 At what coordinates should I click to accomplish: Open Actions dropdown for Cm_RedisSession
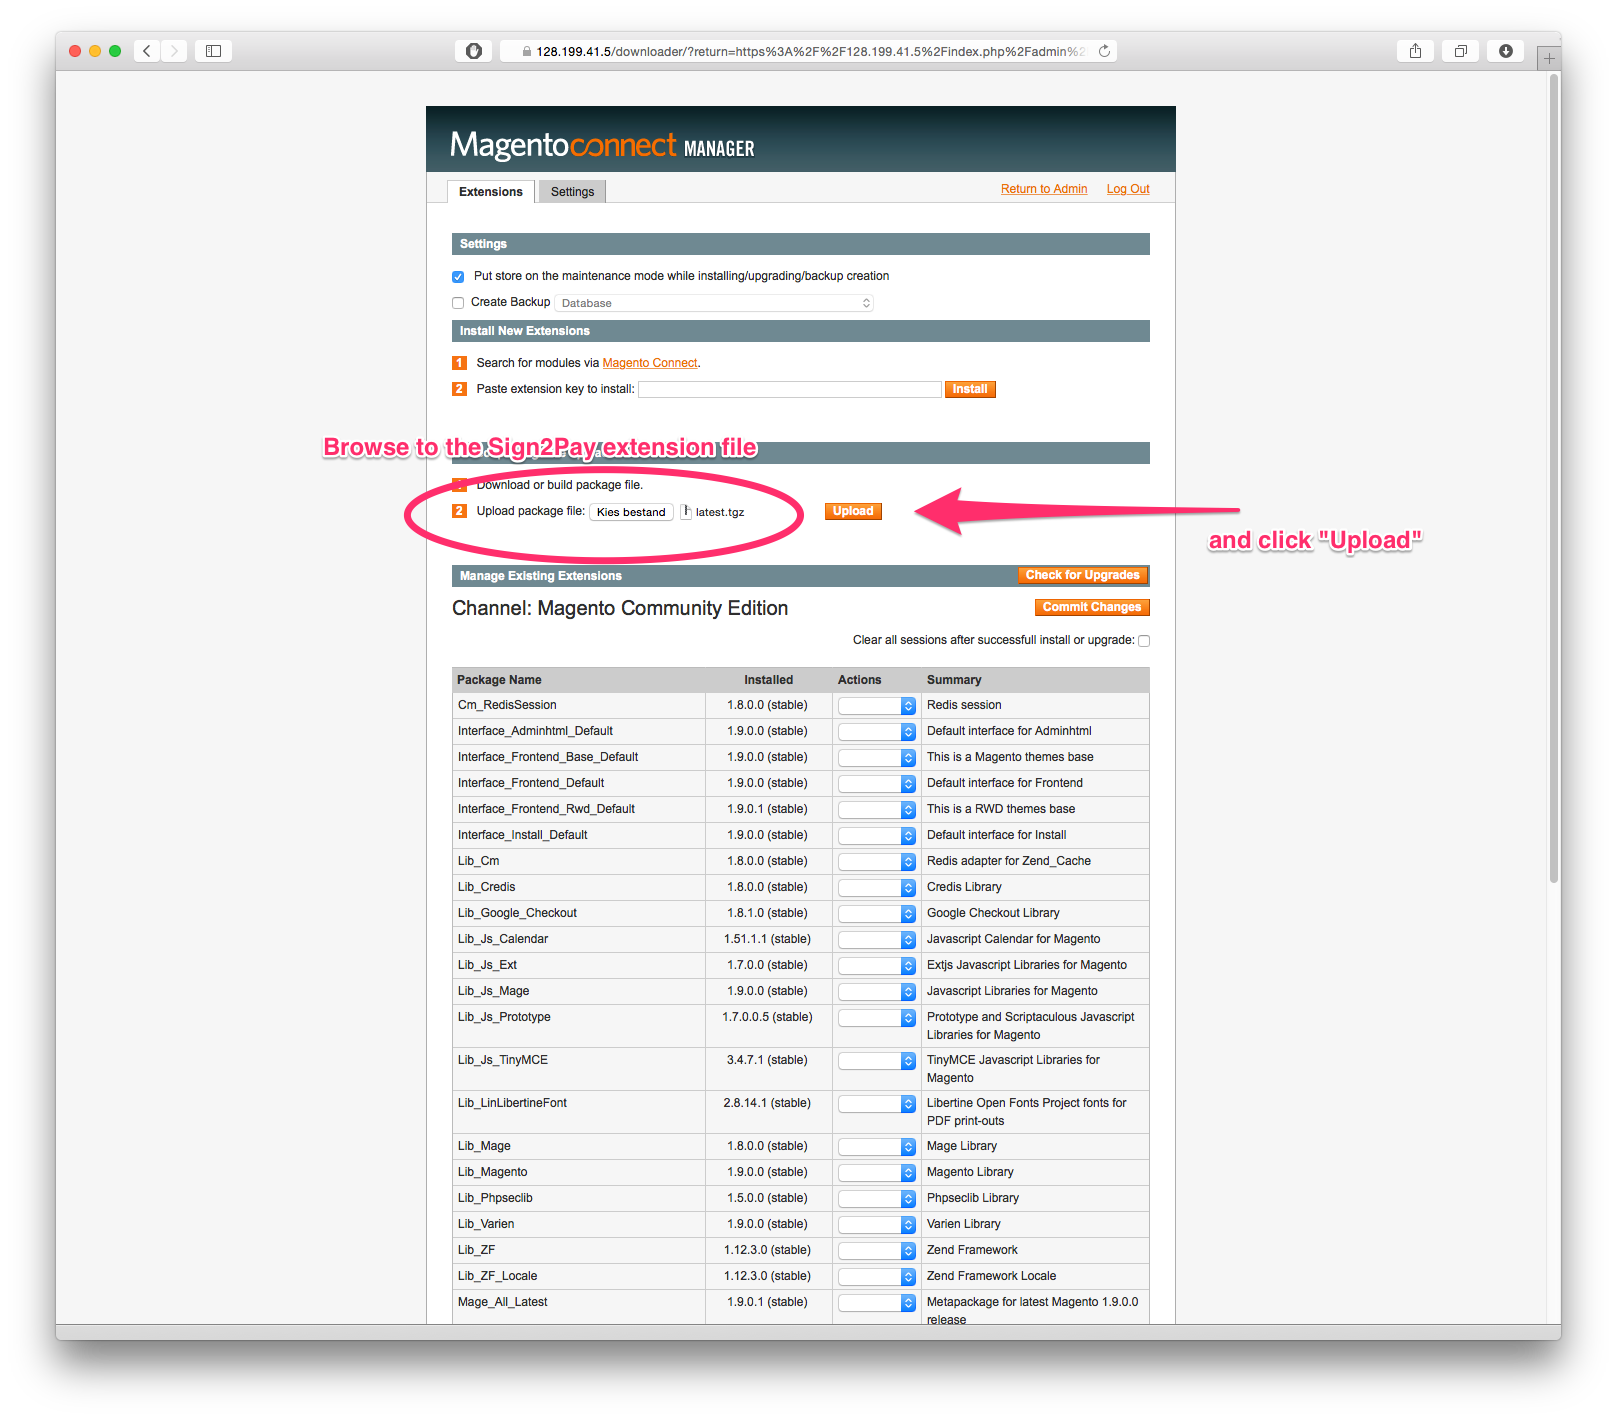point(877,706)
